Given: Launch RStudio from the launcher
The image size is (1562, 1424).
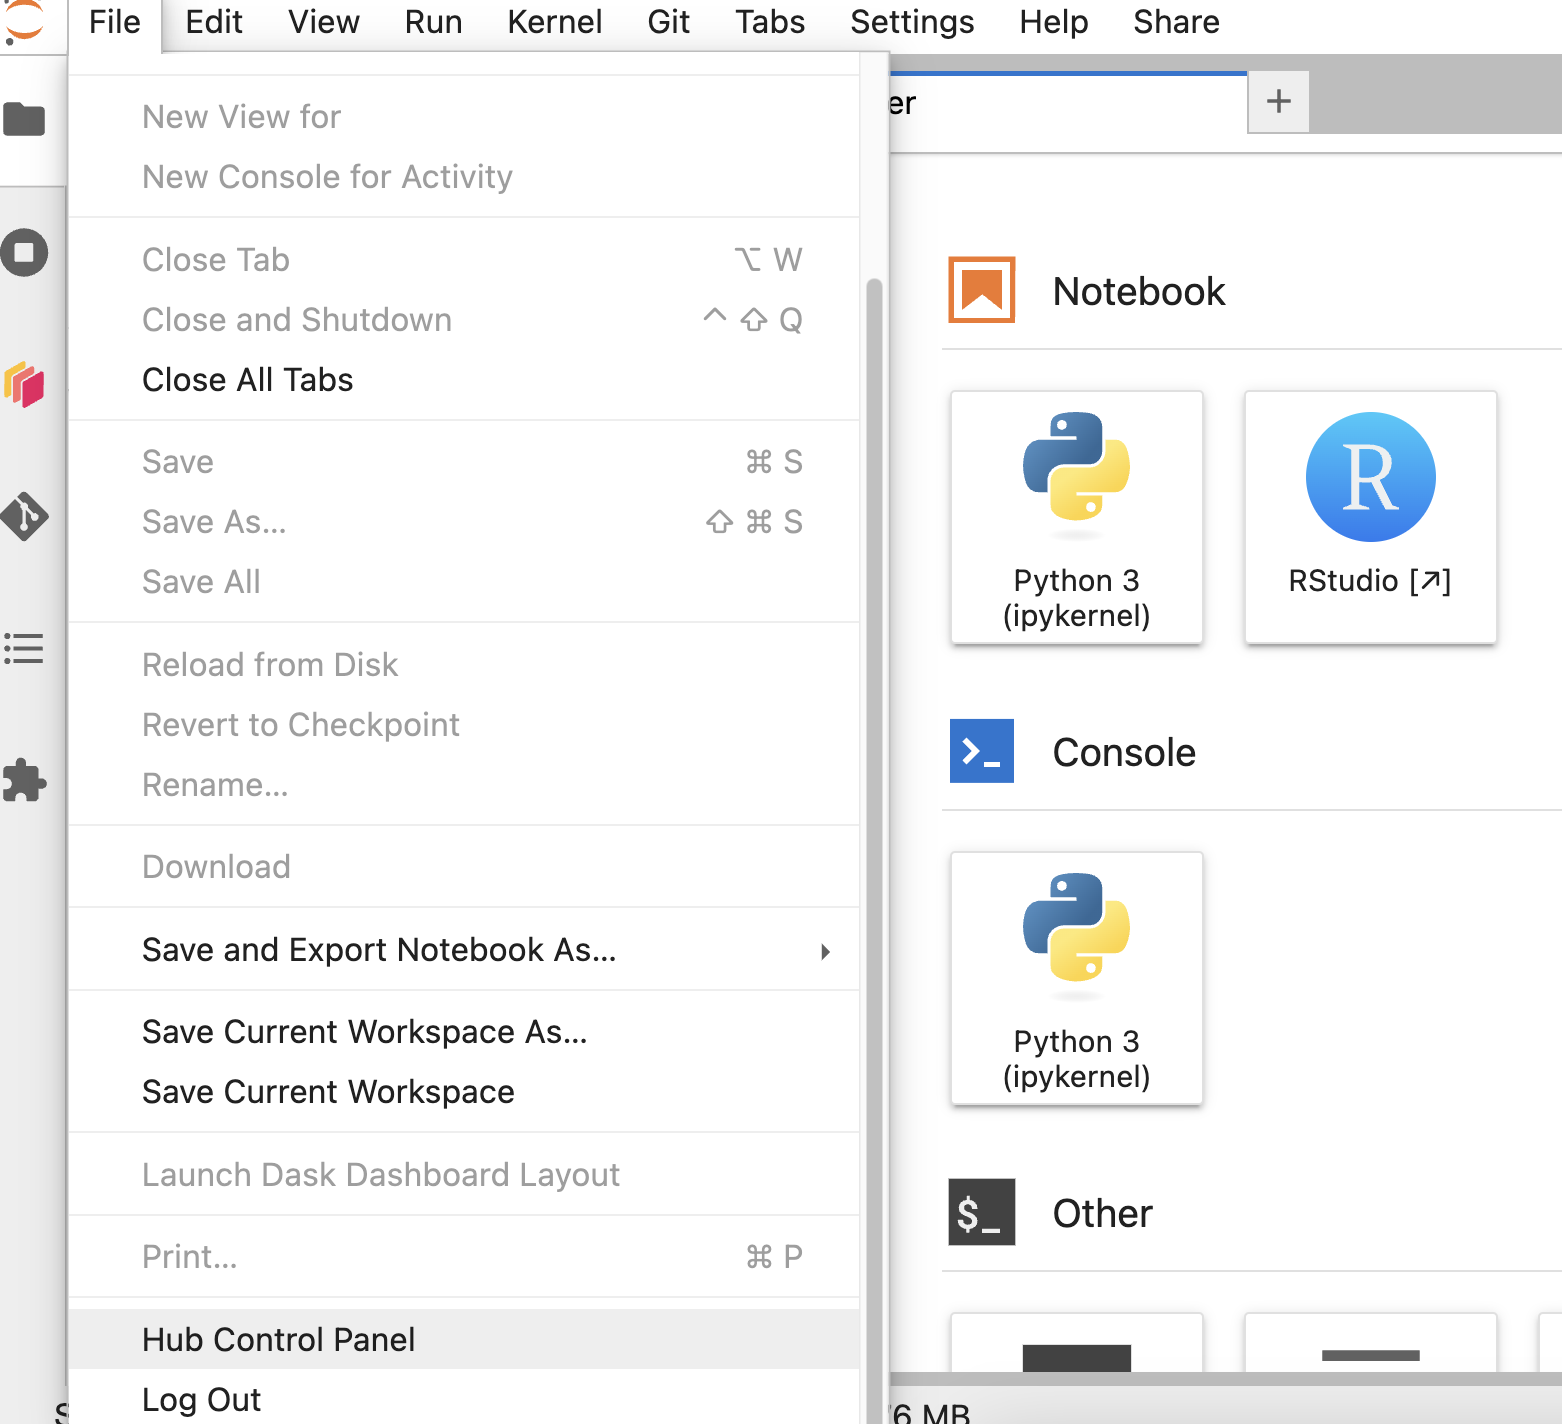Looking at the screenshot, I should tap(1369, 517).
